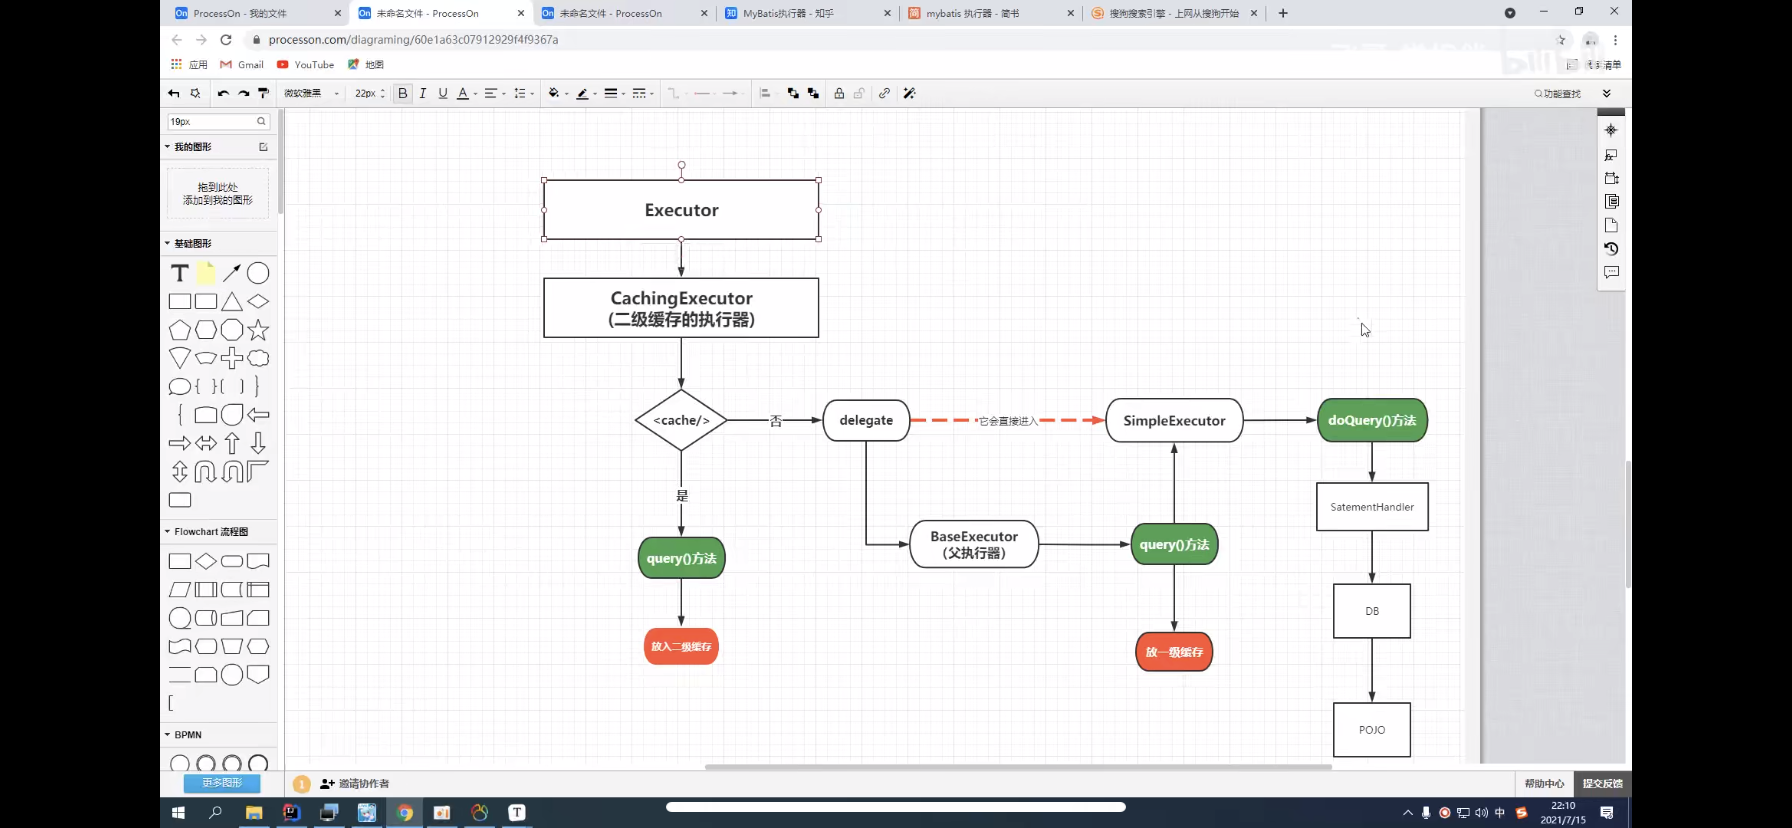Screen dimensions: 1792x828
Task: Click 邀请协作者 invite collaborators
Action: tap(355, 784)
